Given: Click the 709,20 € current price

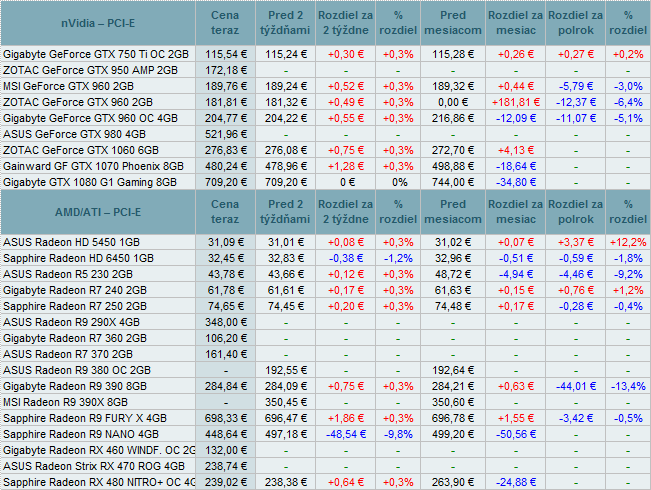Looking at the screenshot, I should click(226, 182).
